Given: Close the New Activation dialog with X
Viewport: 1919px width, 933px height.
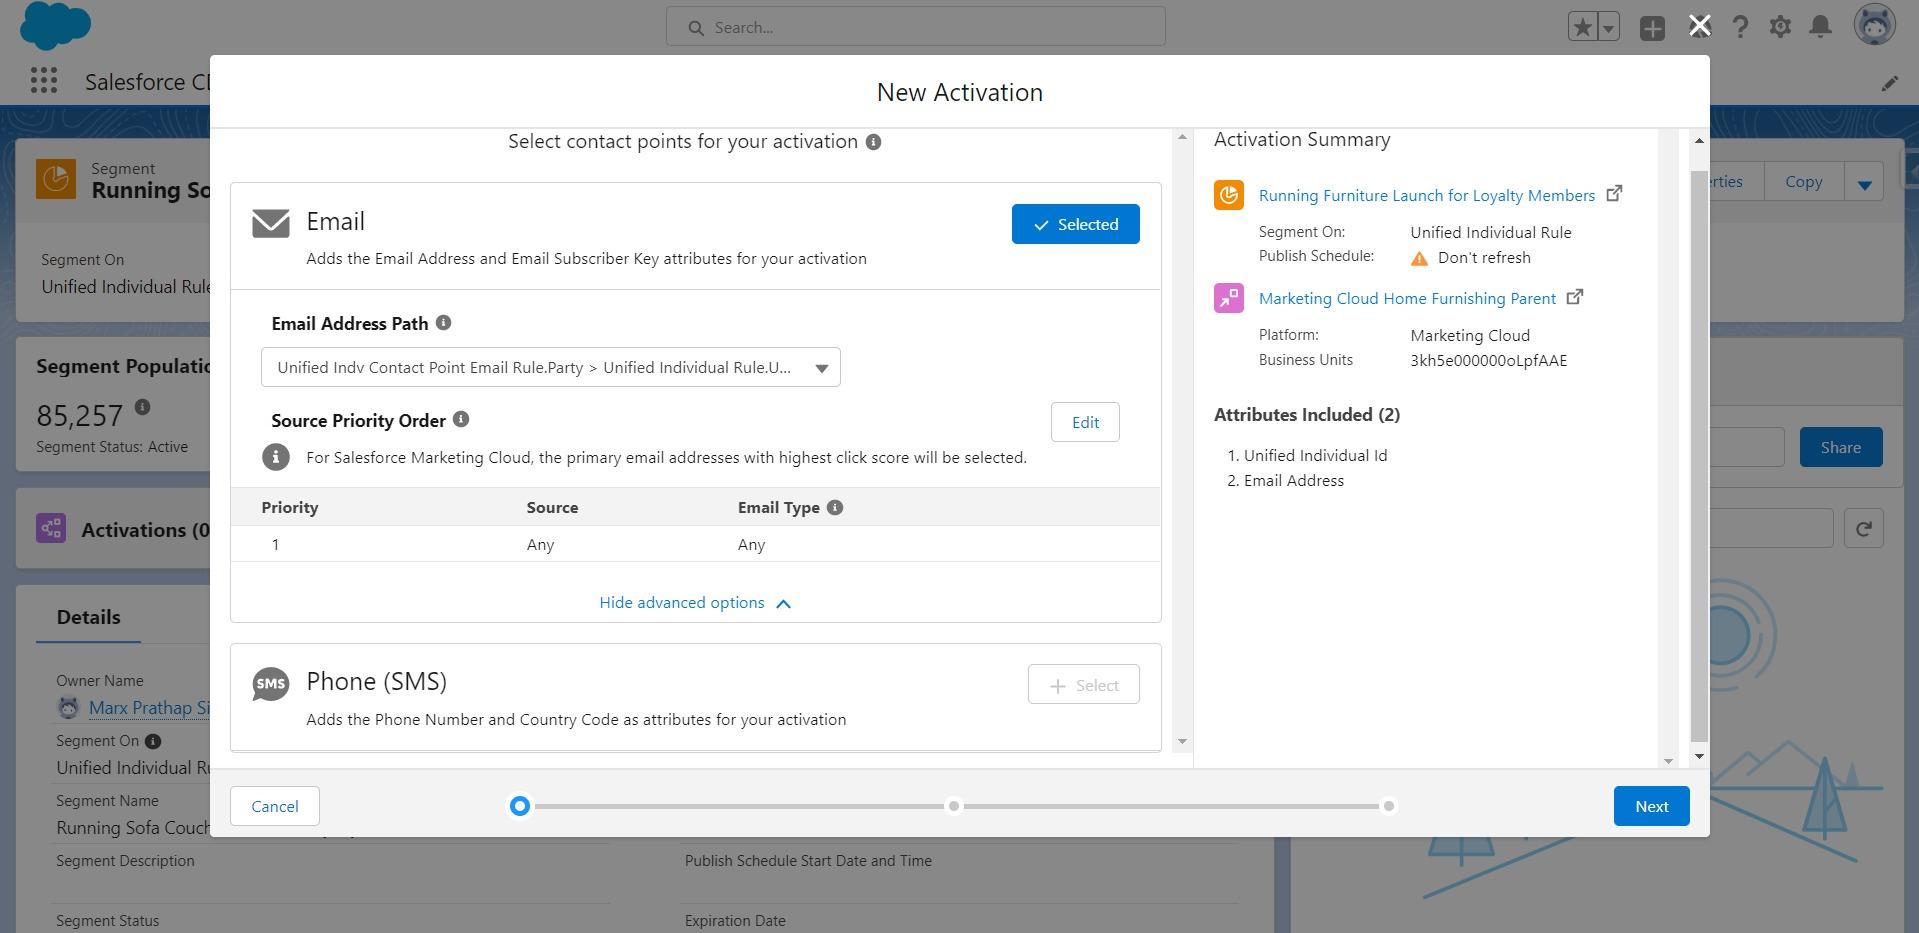Looking at the screenshot, I should (x=1699, y=26).
